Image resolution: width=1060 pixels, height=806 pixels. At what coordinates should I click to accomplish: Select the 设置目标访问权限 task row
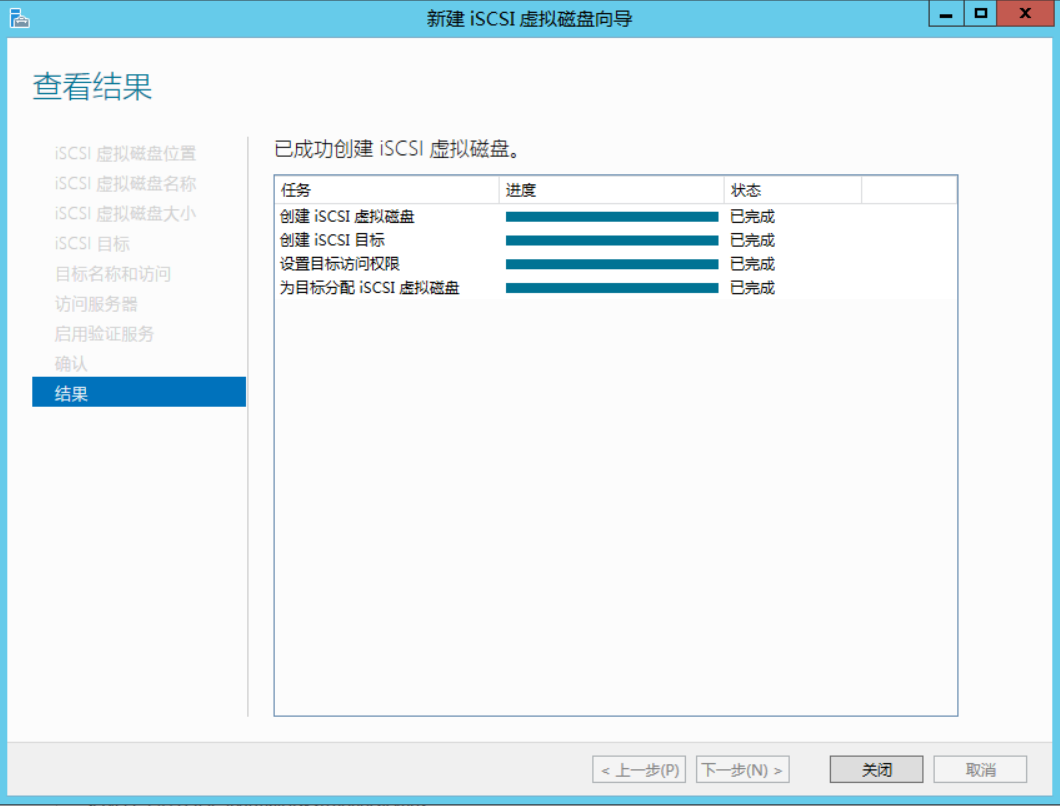click(616, 264)
